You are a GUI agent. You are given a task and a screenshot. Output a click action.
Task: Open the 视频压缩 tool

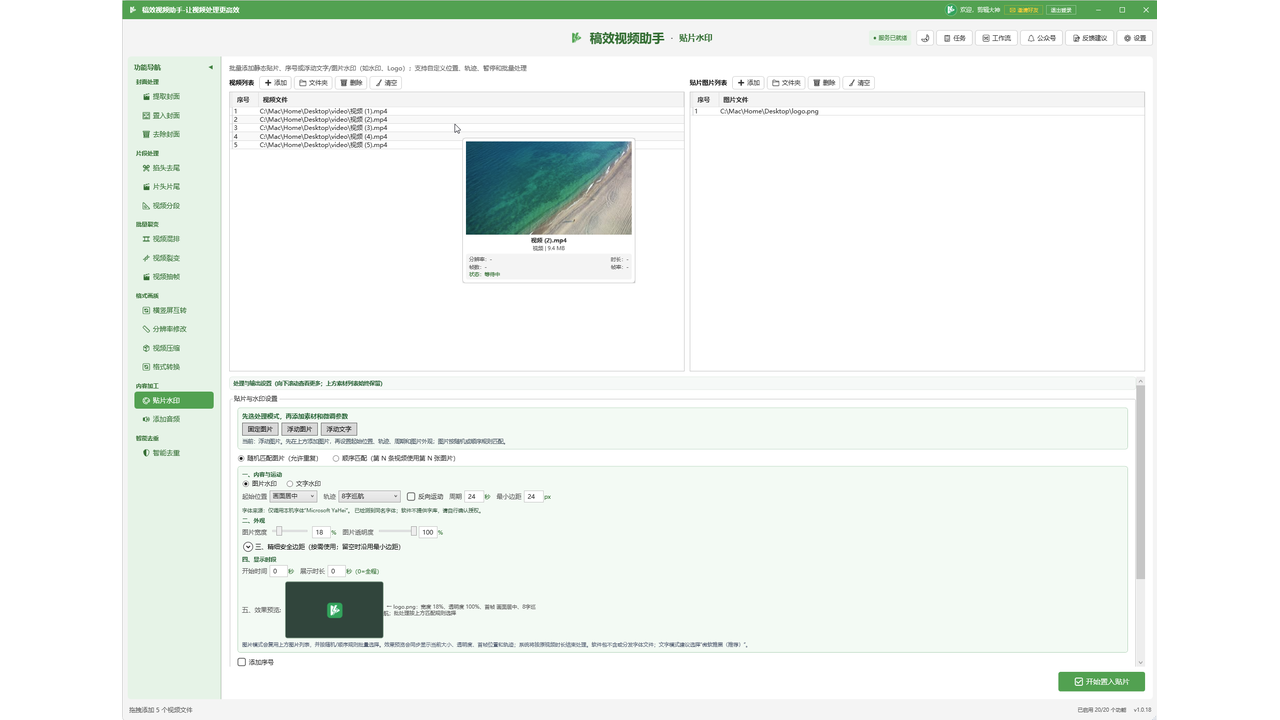click(173, 348)
